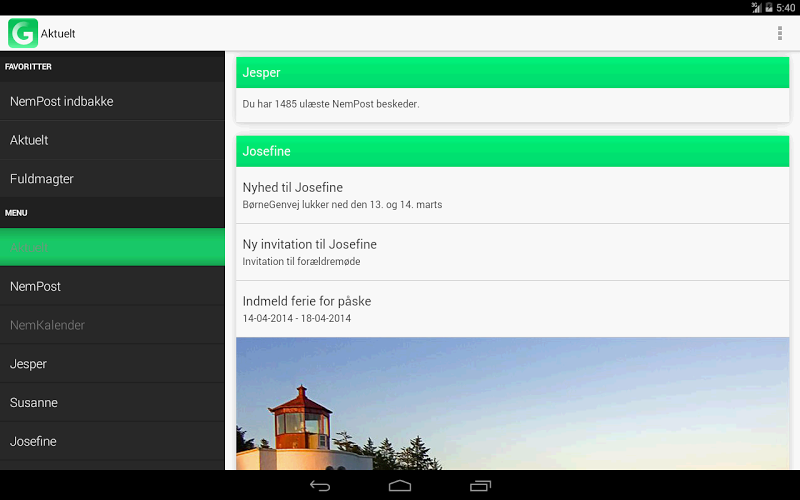The height and width of the screenshot is (500, 800).
Task: Select Aktuelt under Favoritter
Action: (112, 140)
